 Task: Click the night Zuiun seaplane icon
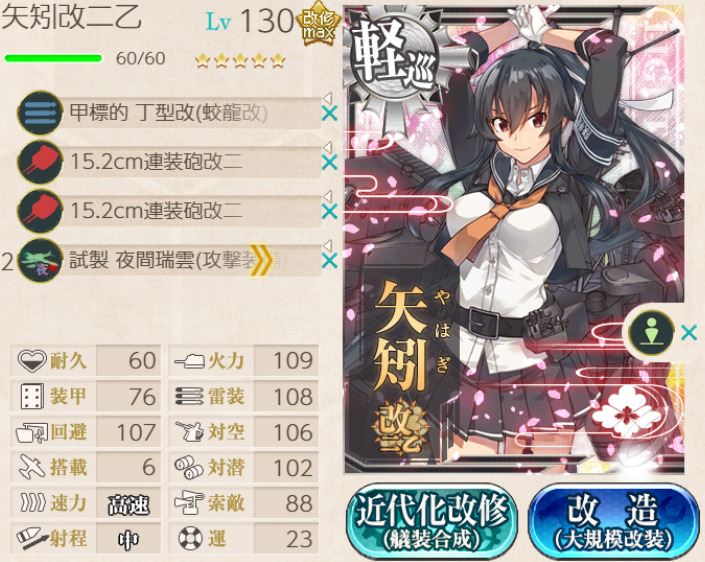40,261
